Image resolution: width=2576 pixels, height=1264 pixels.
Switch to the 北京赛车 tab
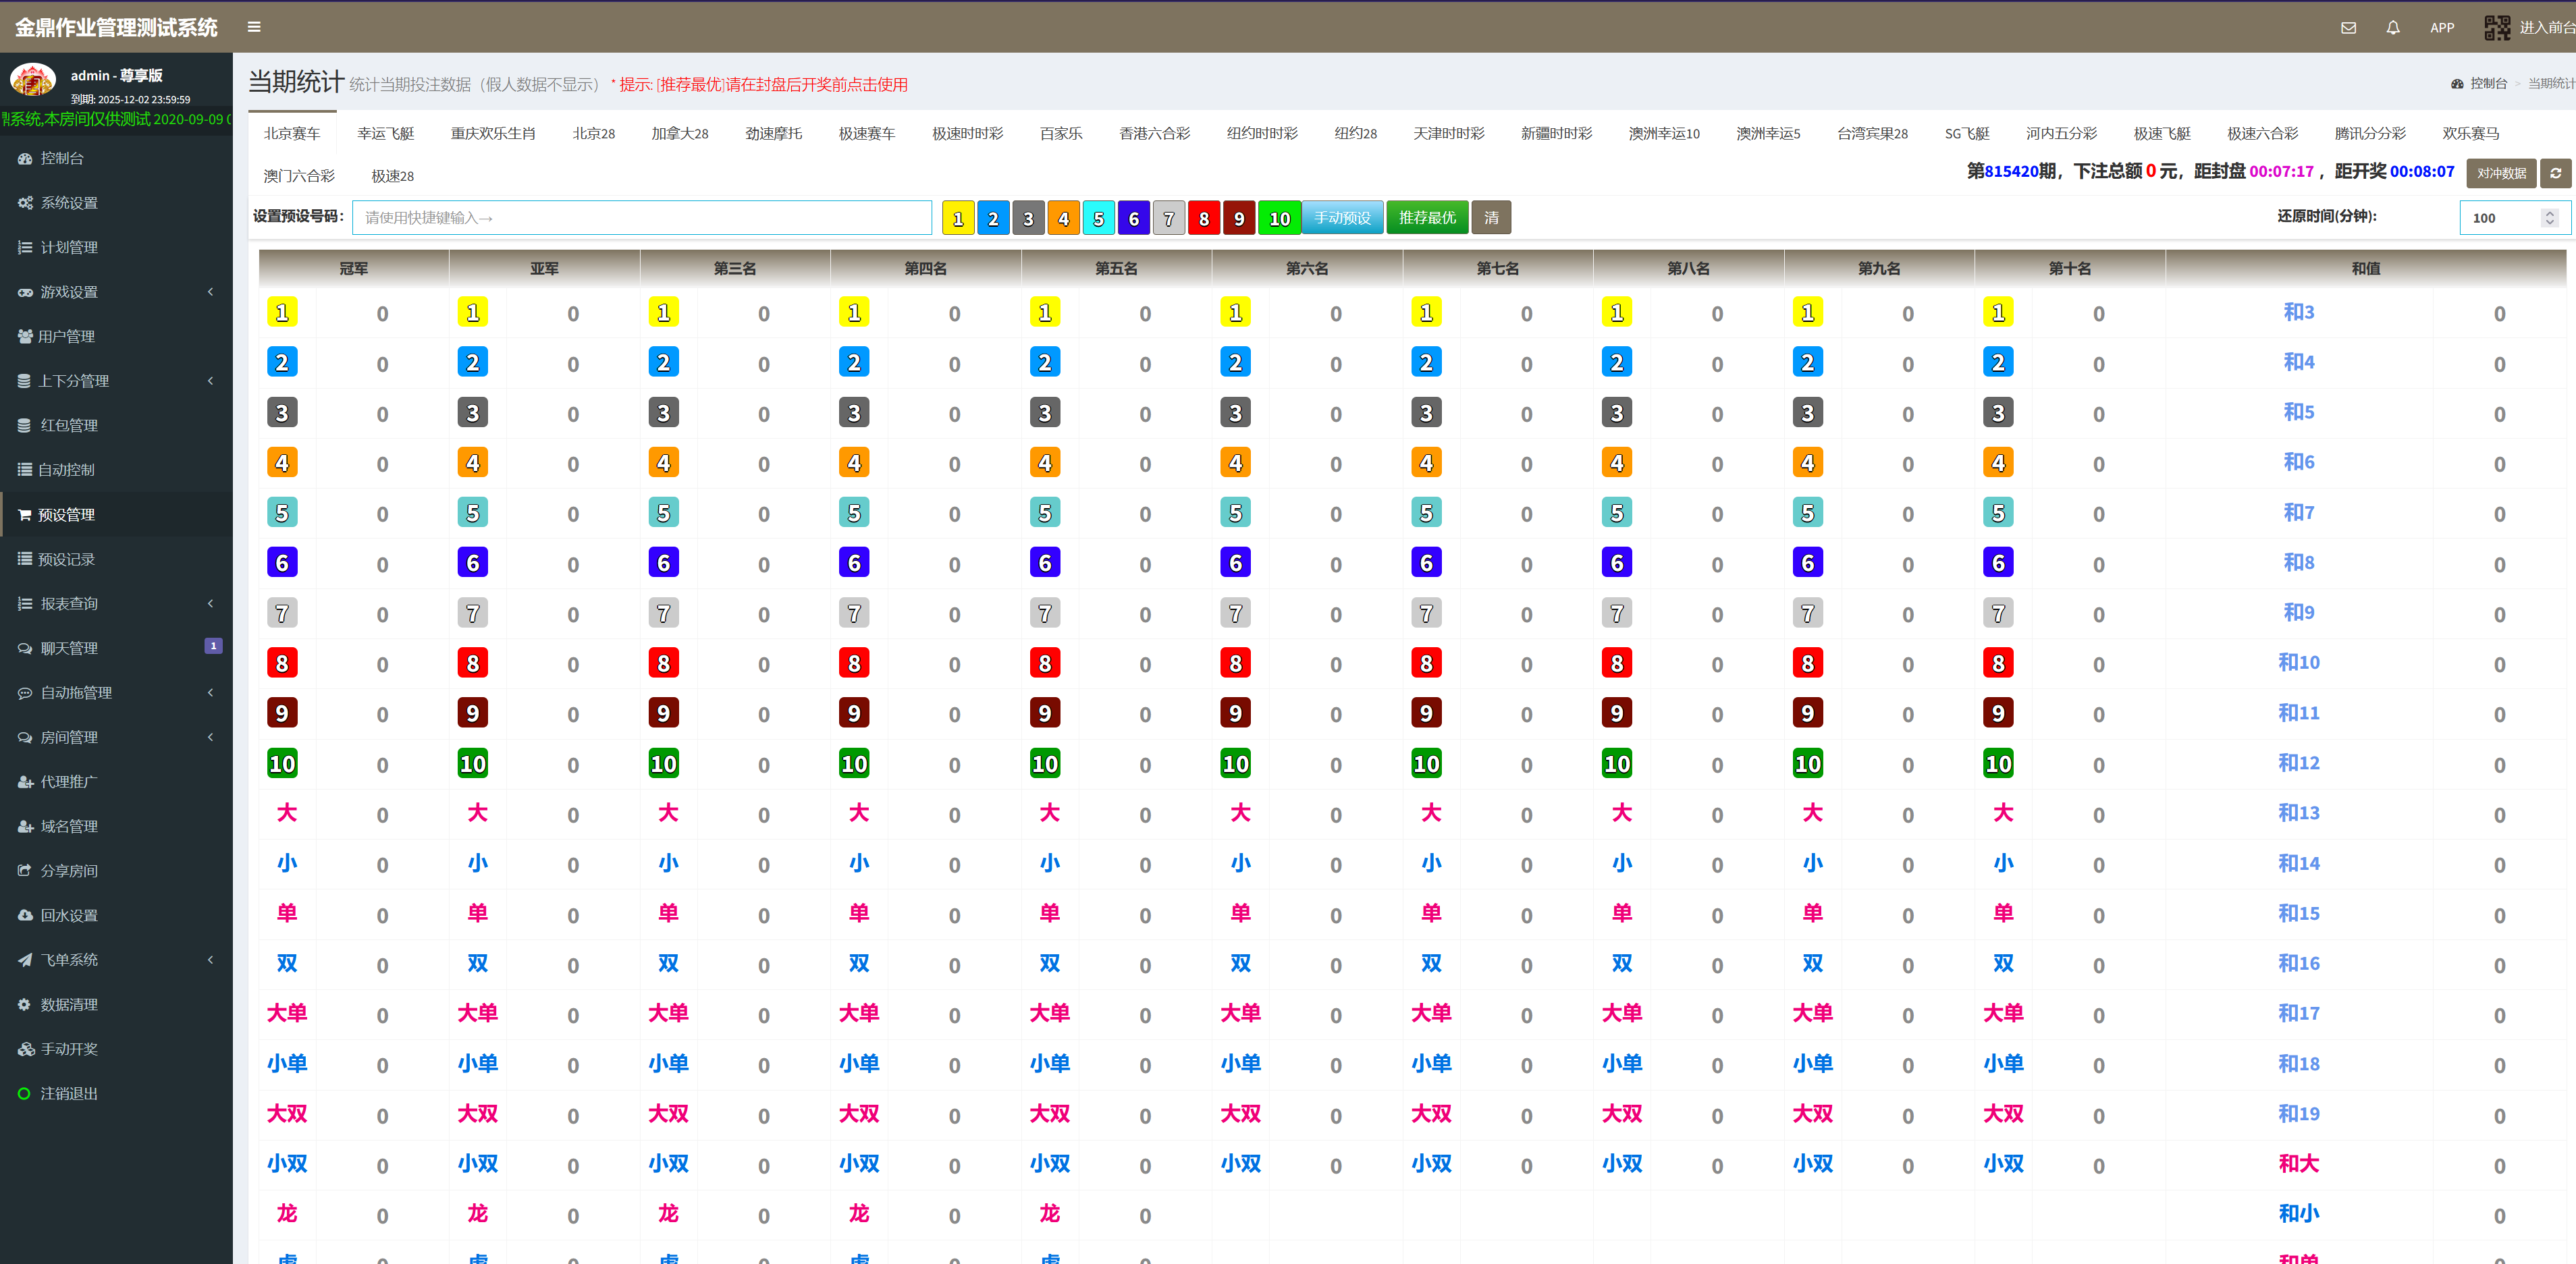292,133
